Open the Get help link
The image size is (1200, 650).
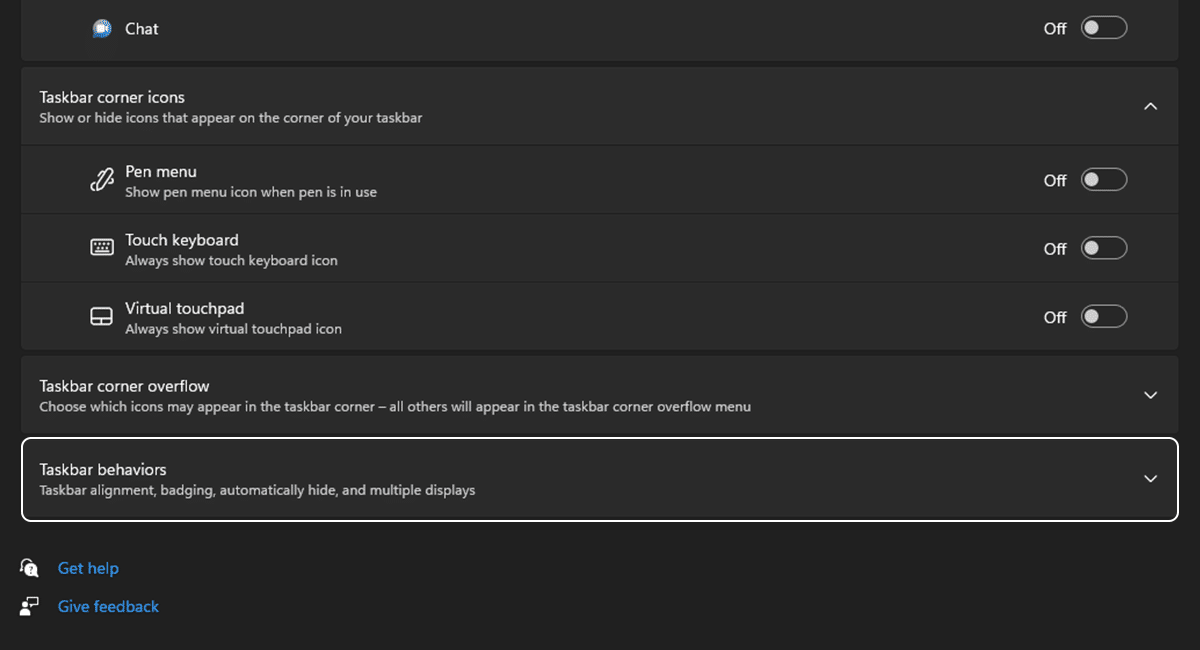coord(88,568)
